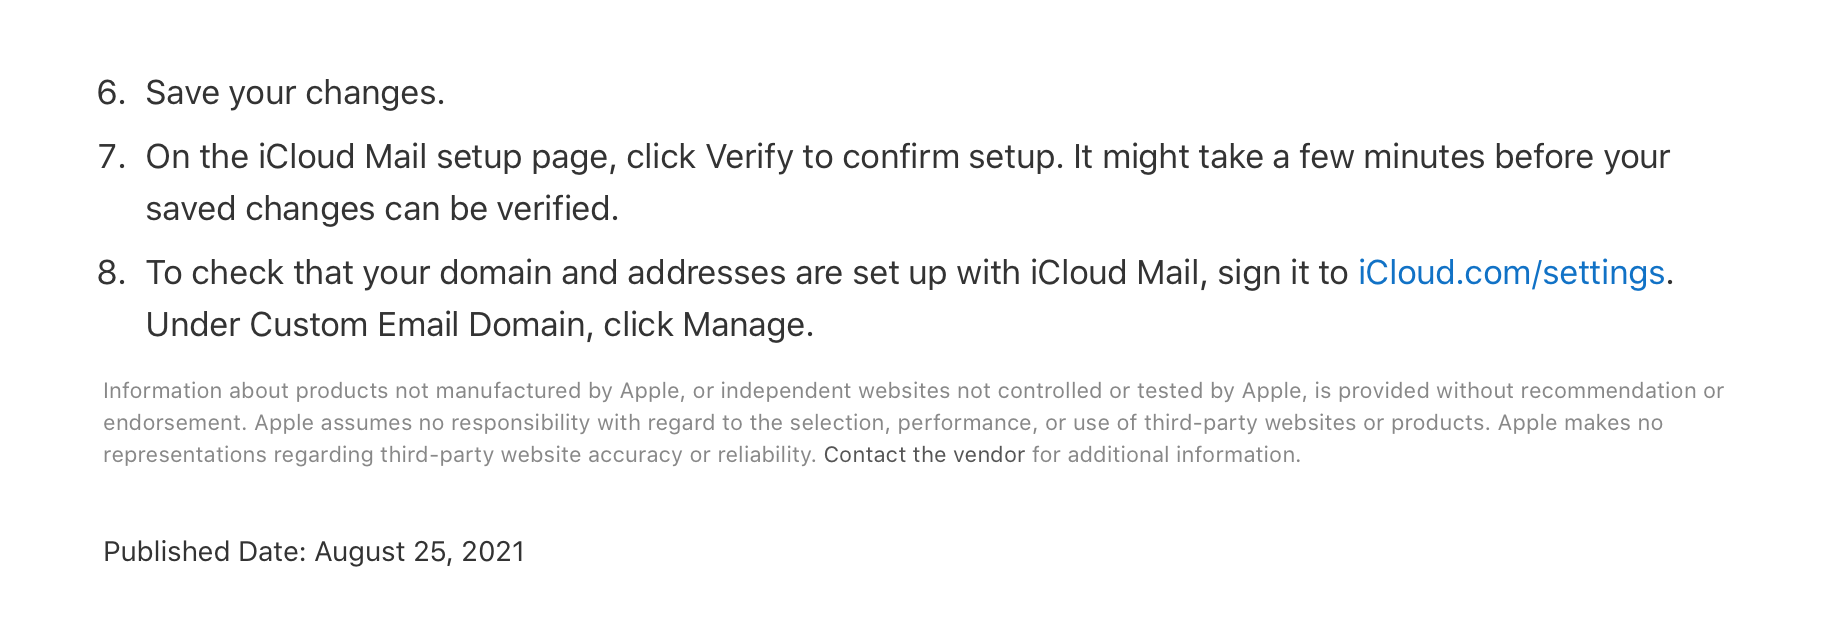Click the Under Custom Email Domain line
The height and width of the screenshot is (624, 1844).
[480, 325]
